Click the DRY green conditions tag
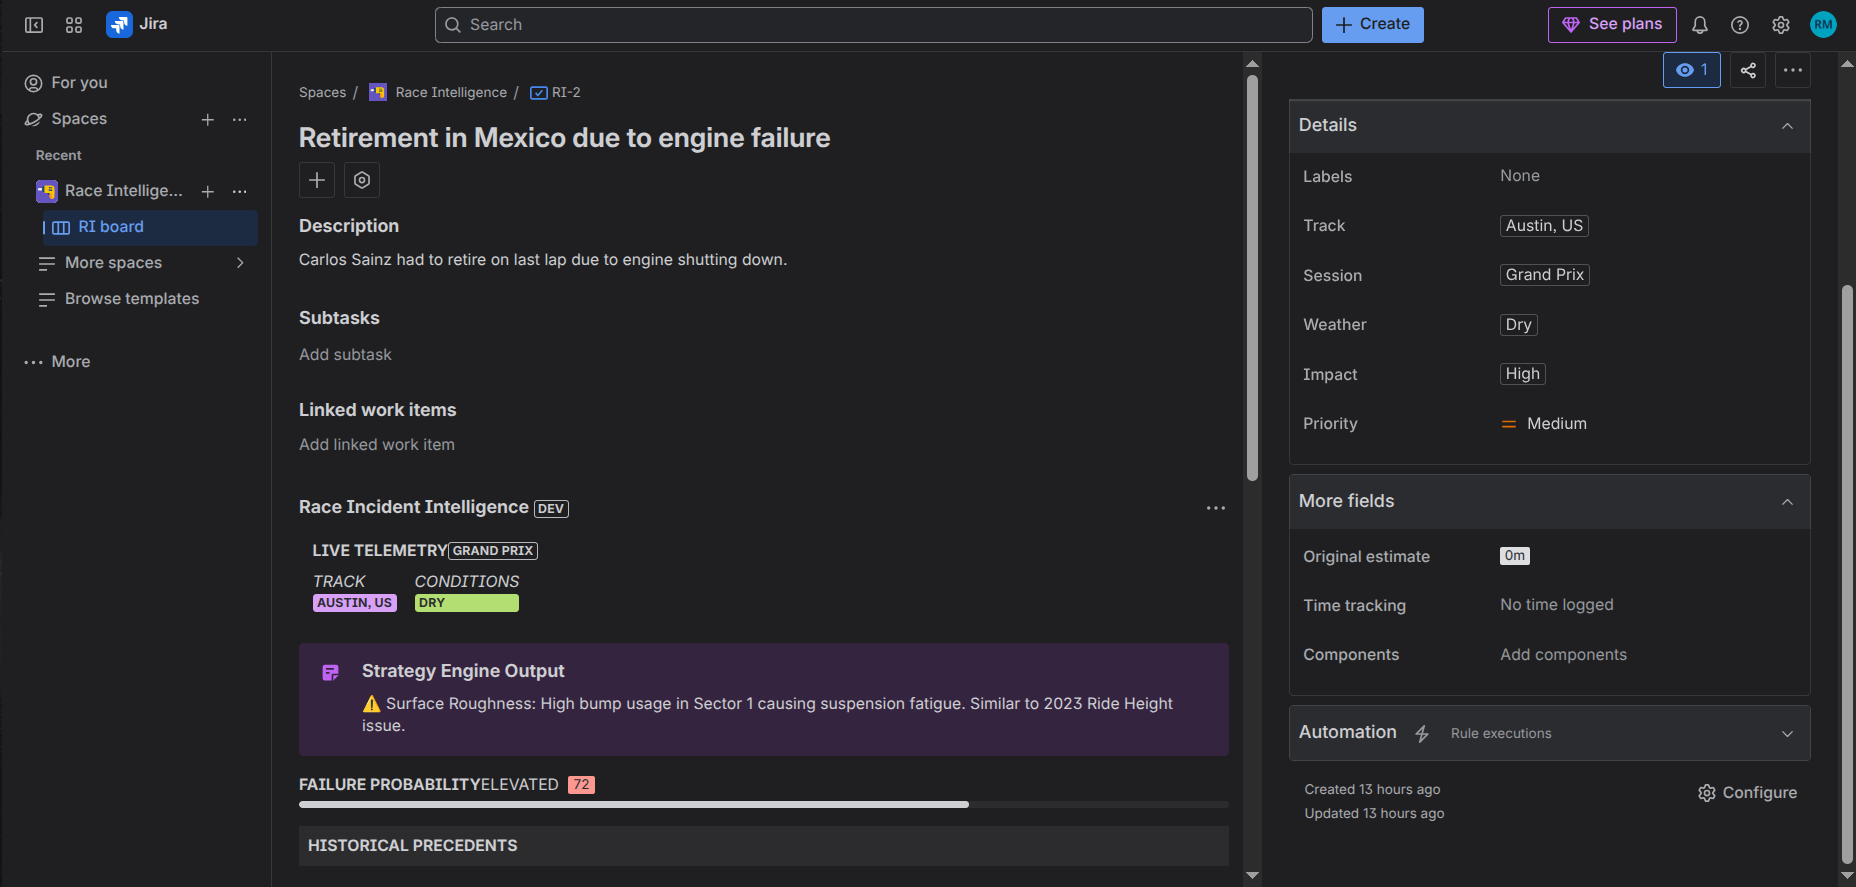This screenshot has width=1856, height=887. [467, 603]
